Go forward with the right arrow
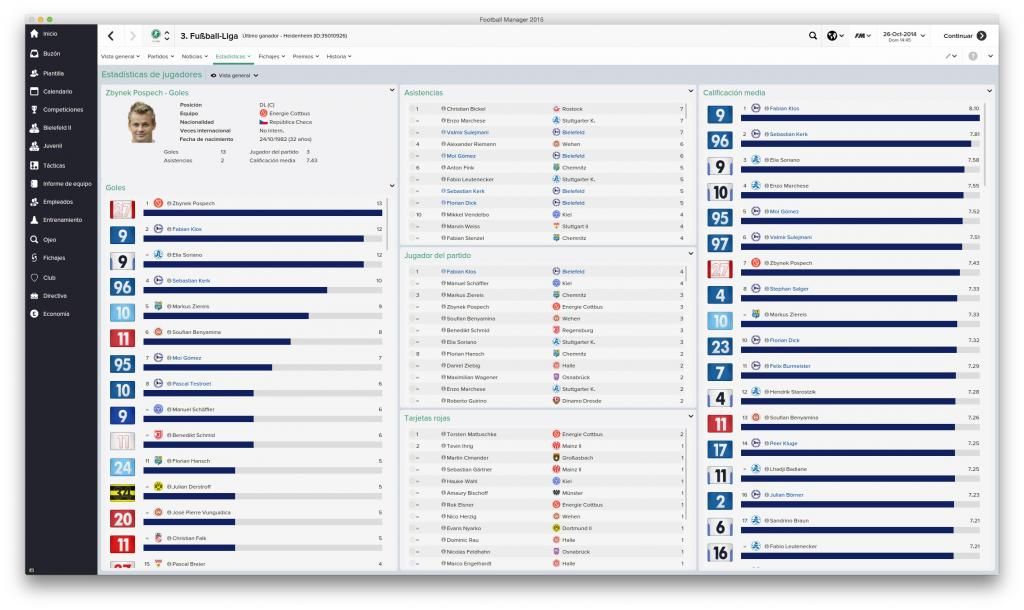 click(133, 36)
